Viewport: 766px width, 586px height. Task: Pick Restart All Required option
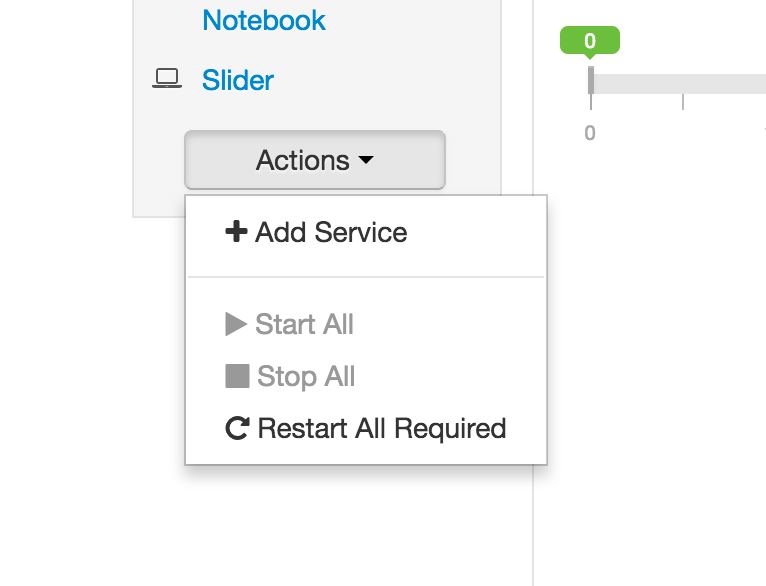click(381, 429)
